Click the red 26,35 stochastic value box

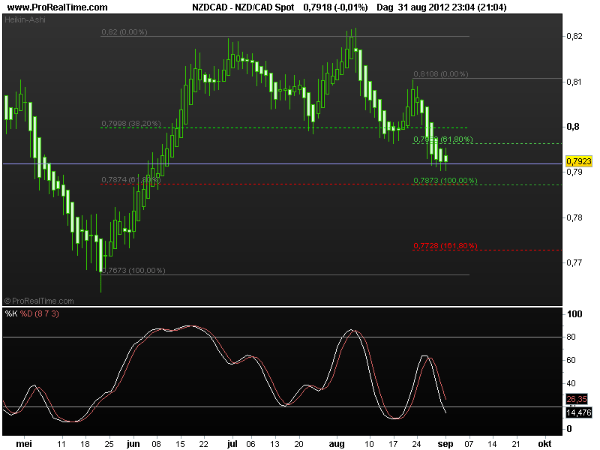pyautogui.click(x=577, y=399)
